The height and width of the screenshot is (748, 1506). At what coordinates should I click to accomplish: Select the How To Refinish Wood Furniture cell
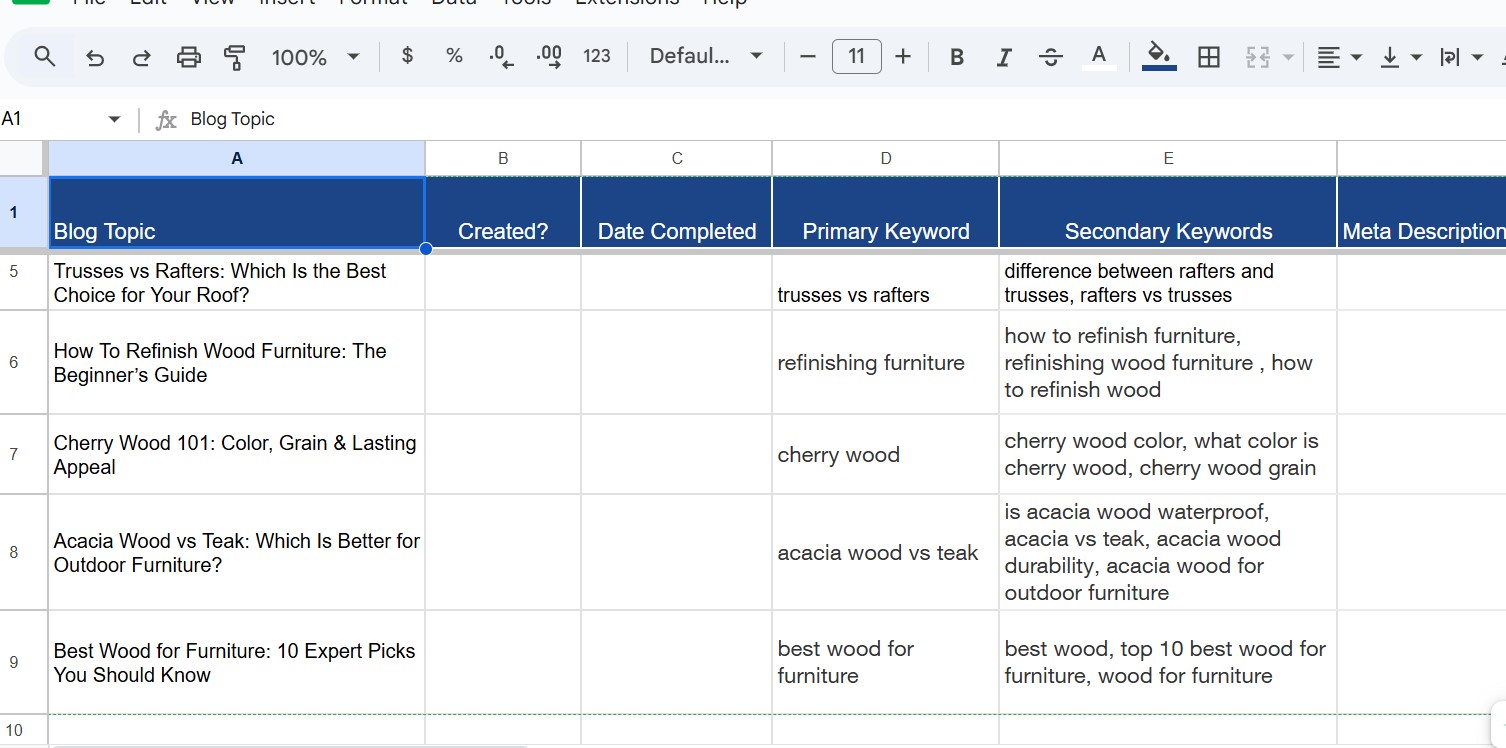[x=237, y=363]
